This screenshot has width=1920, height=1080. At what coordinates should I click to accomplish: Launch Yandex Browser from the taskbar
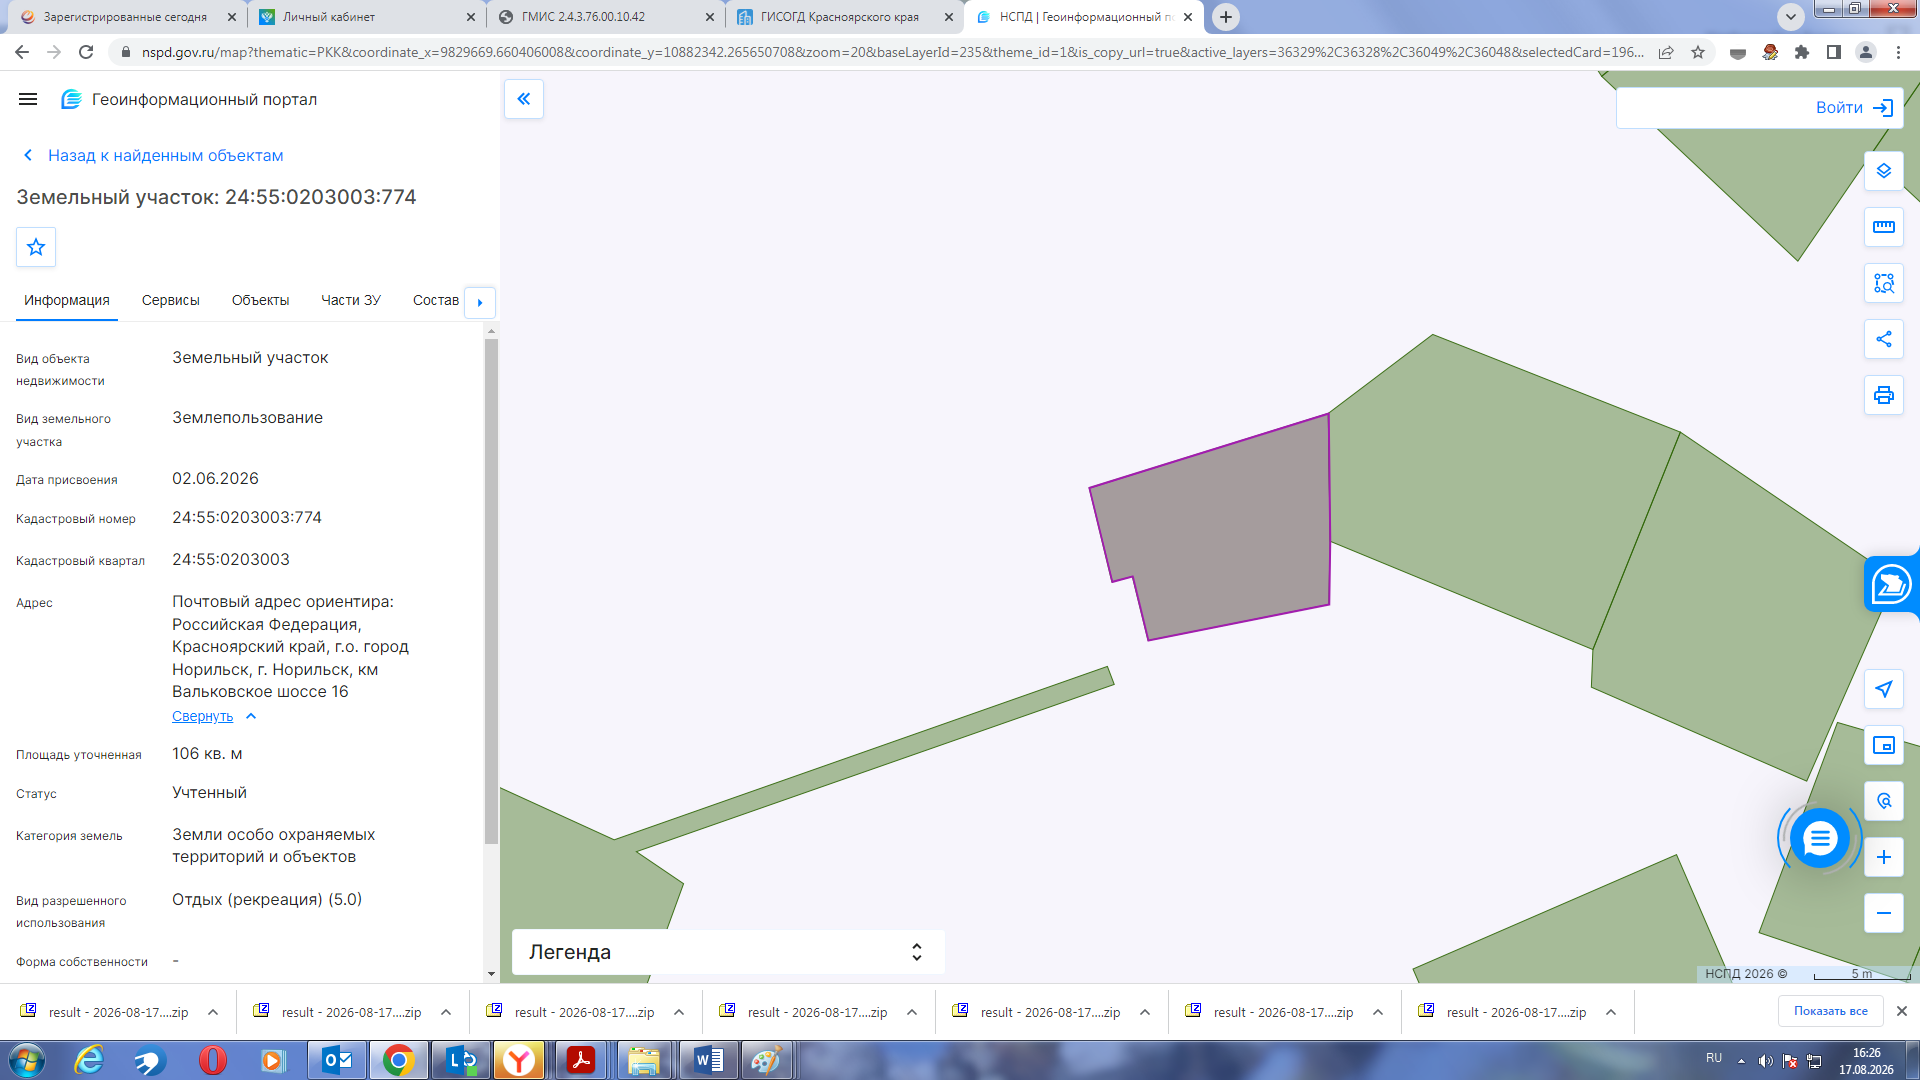519,1060
